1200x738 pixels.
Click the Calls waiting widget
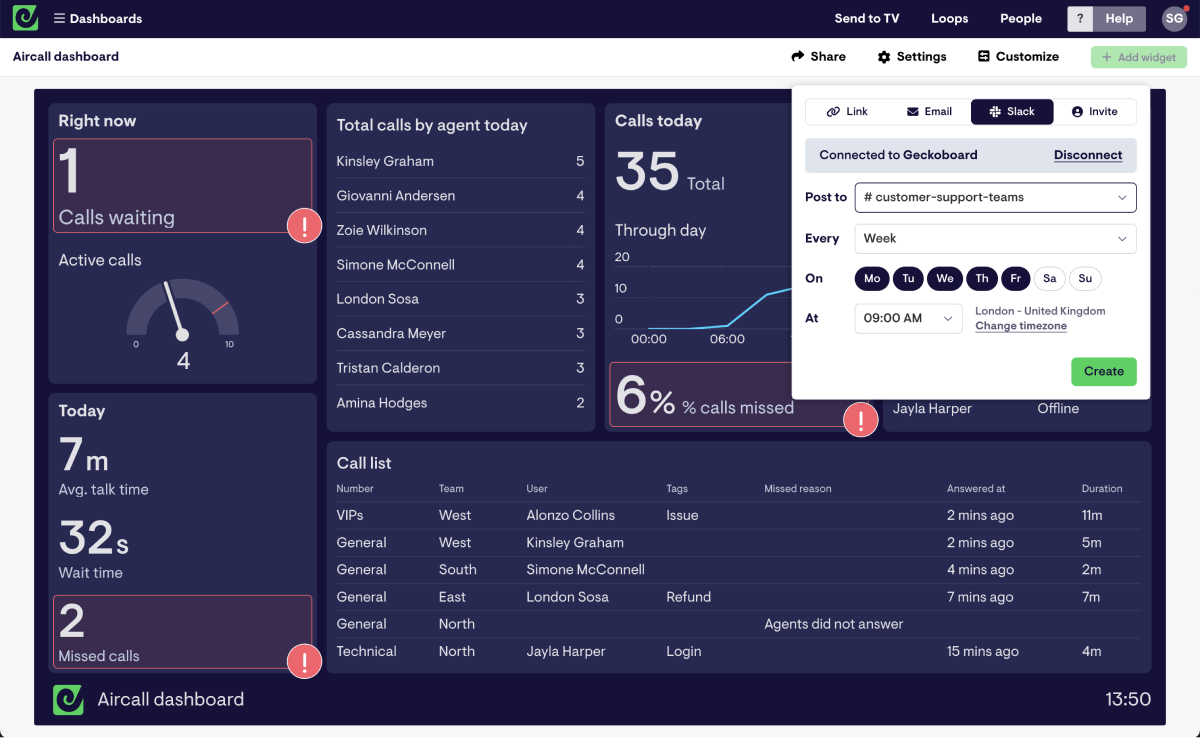point(182,186)
